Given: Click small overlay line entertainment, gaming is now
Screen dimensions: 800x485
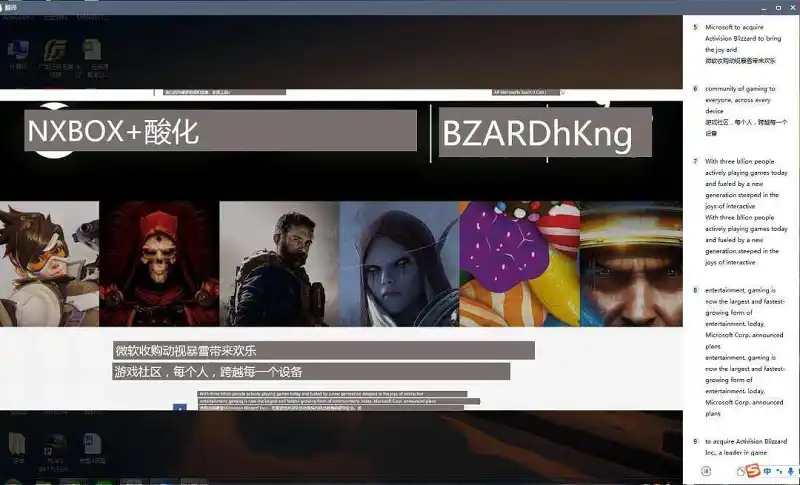Looking at the screenshot, I should pyautogui.click(x=339, y=401).
